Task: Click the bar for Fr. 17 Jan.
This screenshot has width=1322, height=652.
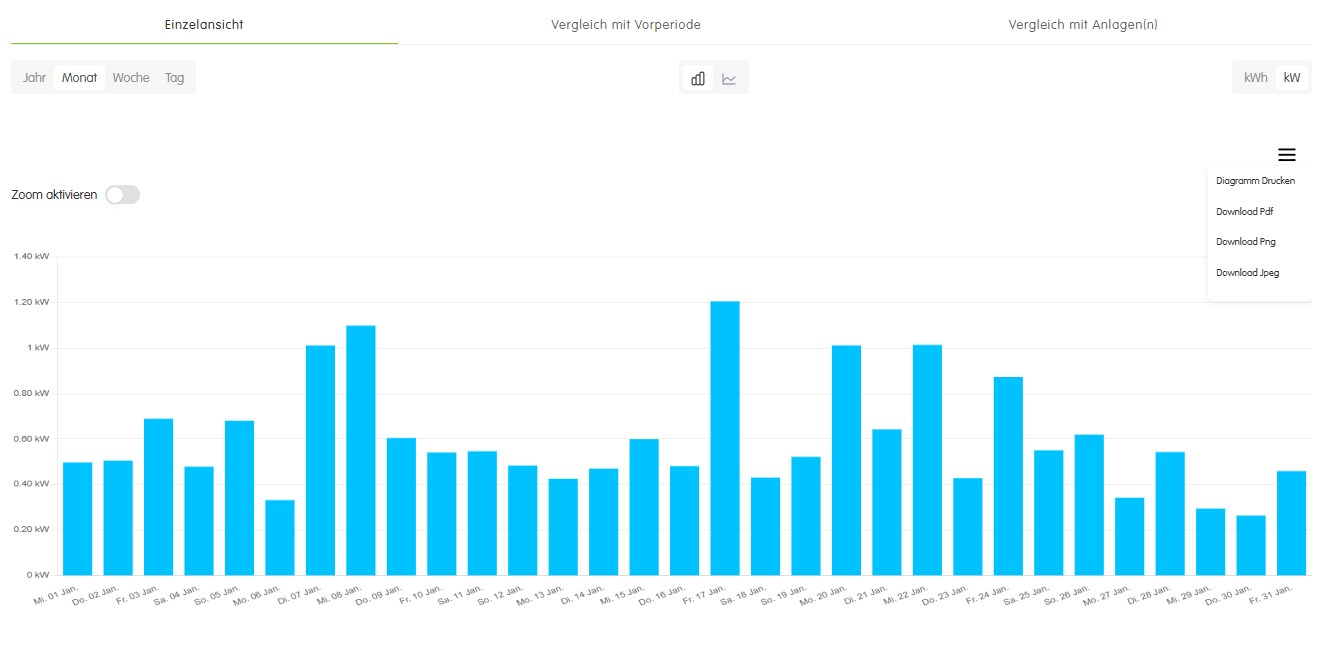Action: 725,438
